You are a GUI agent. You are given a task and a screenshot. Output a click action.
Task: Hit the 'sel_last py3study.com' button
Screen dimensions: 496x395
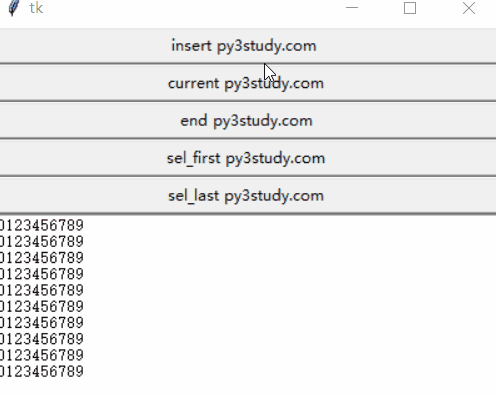248,196
